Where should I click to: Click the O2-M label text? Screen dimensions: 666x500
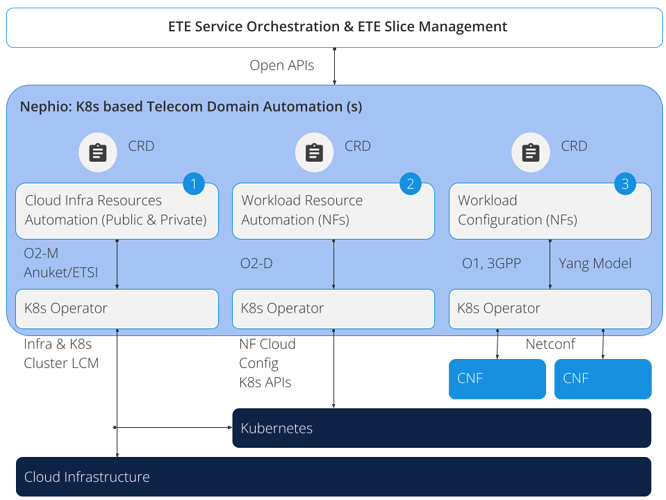(x=41, y=253)
